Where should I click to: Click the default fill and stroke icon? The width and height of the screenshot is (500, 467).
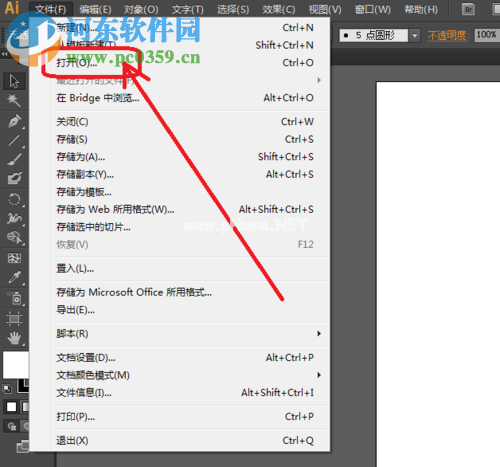point(7,389)
